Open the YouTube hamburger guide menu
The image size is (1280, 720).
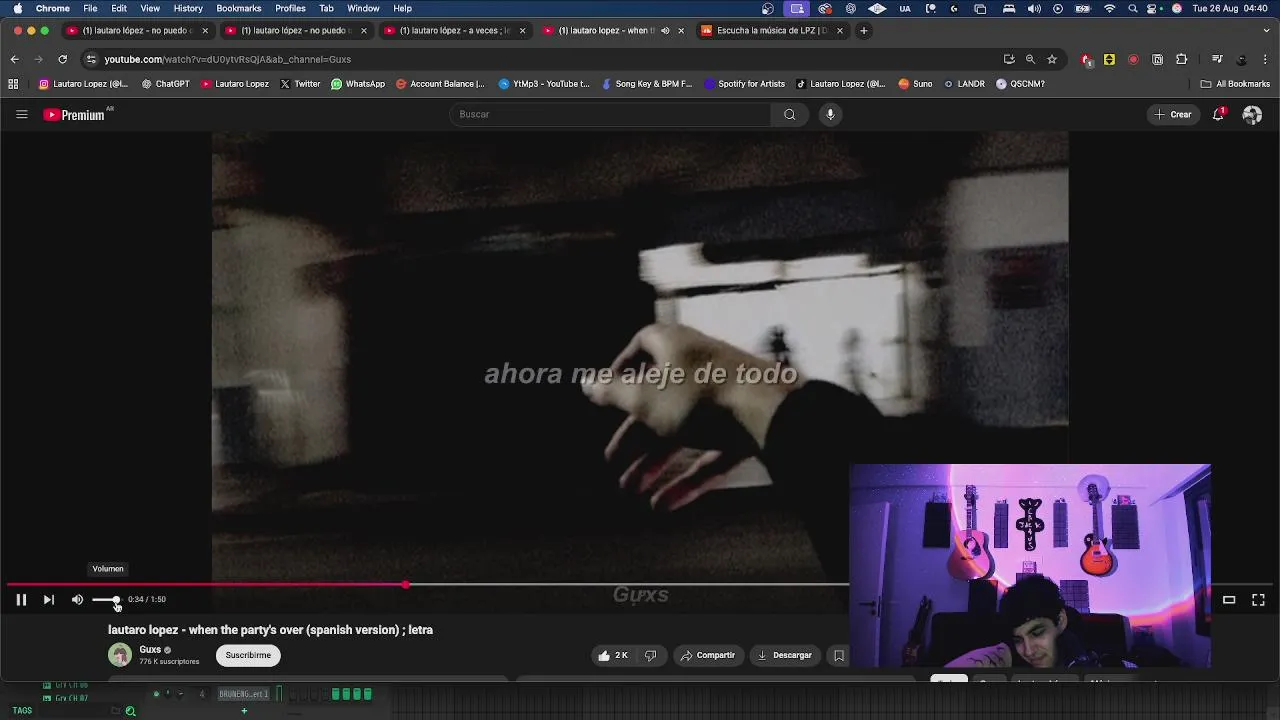point(21,114)
